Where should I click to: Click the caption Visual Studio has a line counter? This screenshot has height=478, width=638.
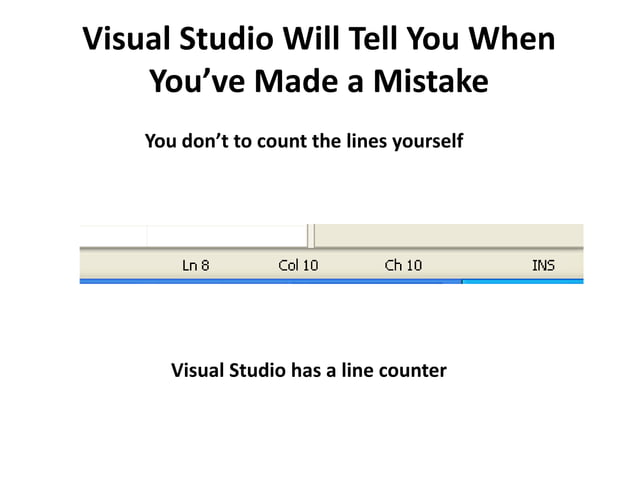point(309,370)
